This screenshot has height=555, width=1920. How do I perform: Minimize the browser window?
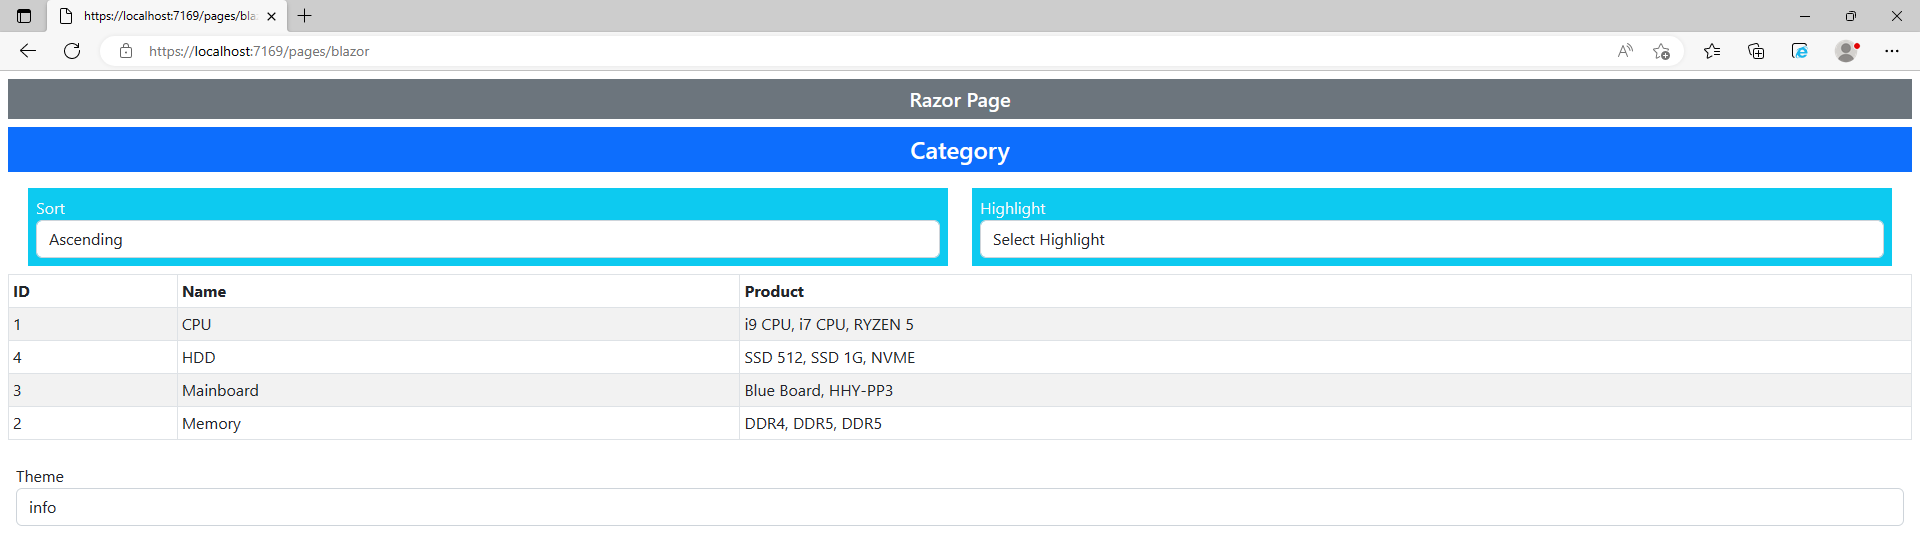pyautogui.click(x=1805, y=16)
